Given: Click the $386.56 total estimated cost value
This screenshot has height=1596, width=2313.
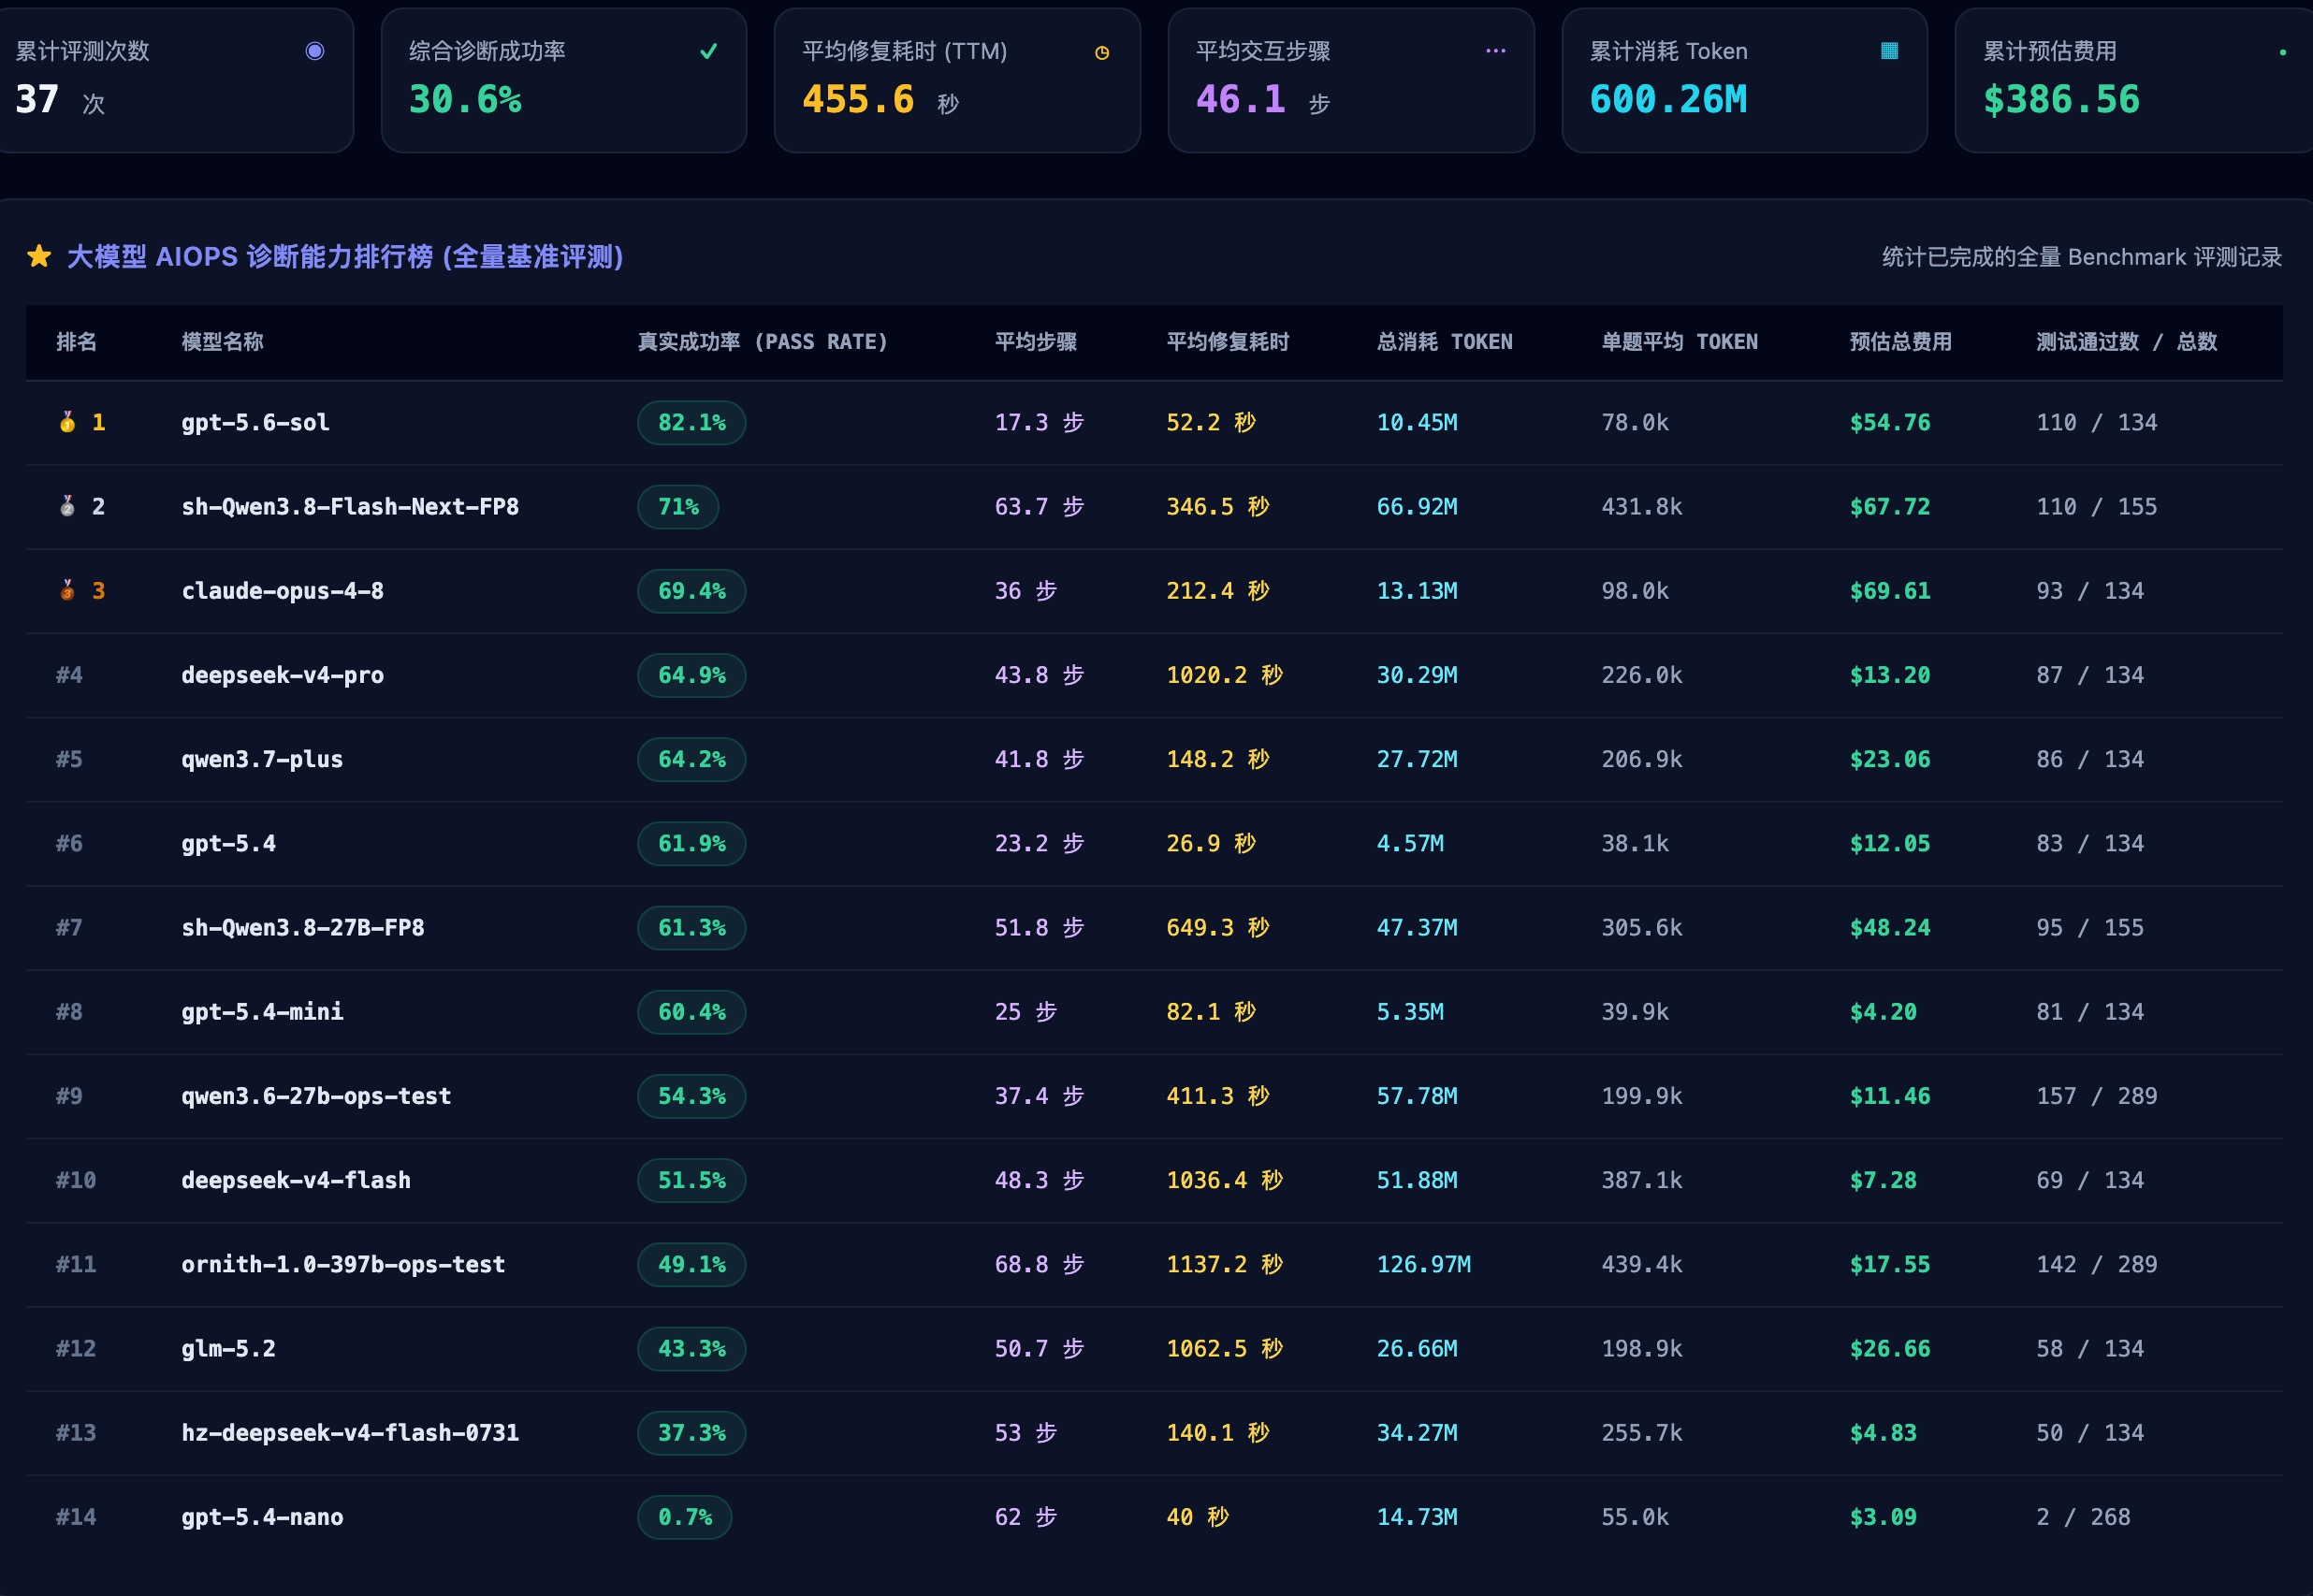Looking at the screenshot, I should 2061,99.
